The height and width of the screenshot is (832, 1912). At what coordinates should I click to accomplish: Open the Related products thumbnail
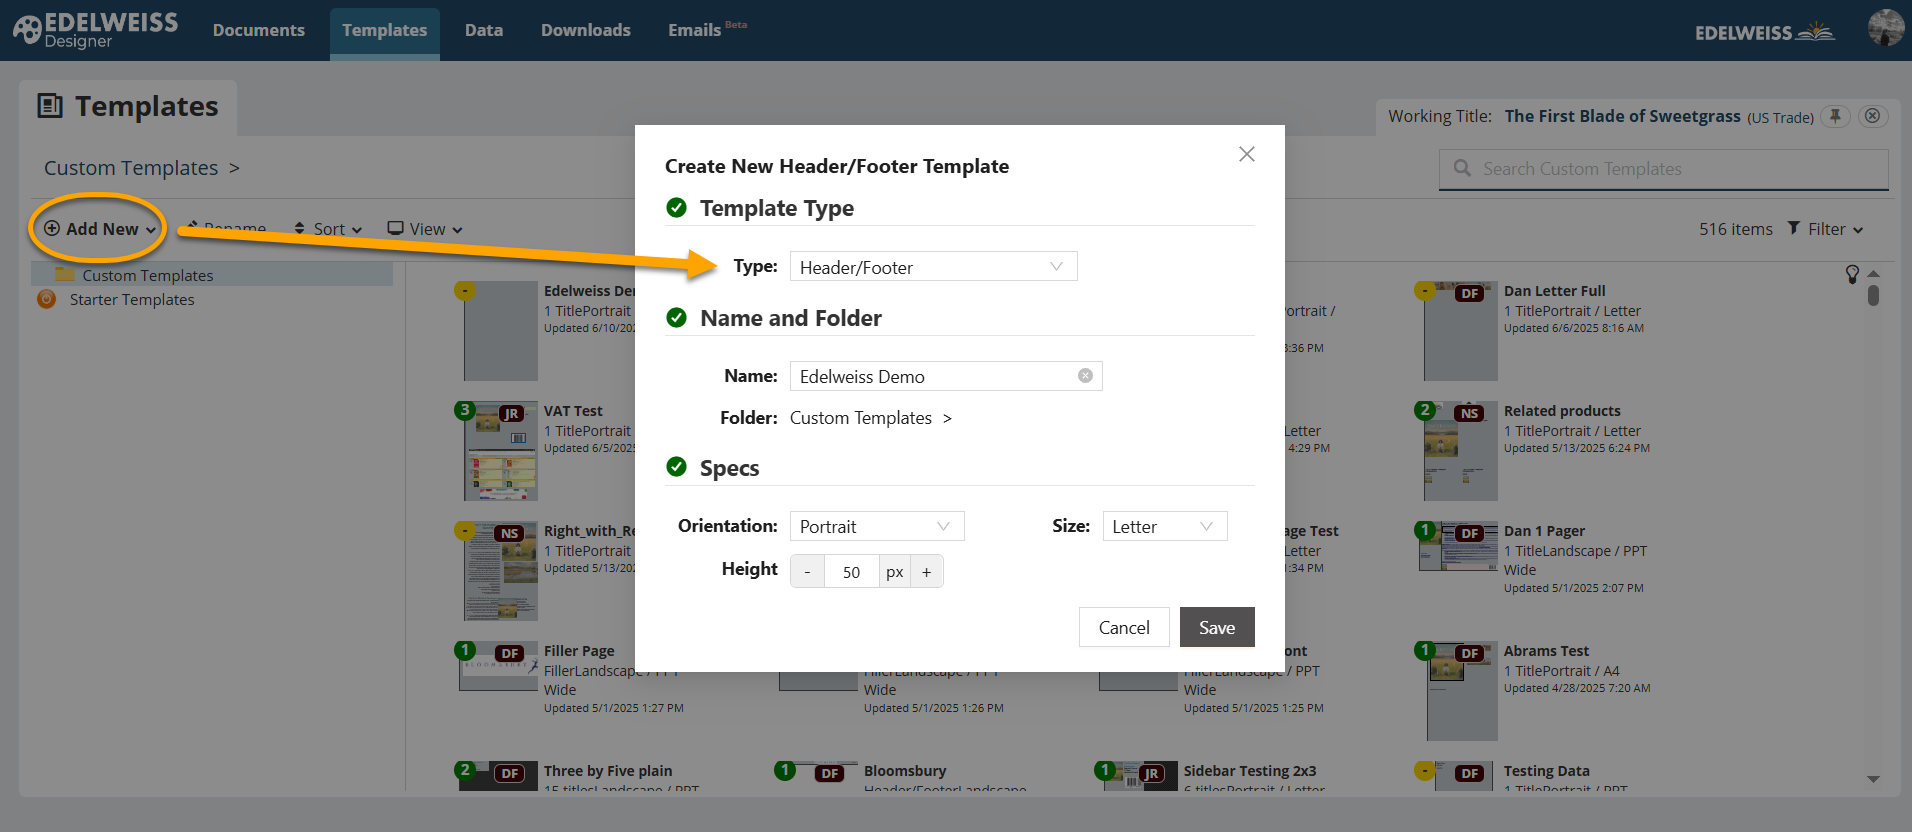pos(1461,451)
